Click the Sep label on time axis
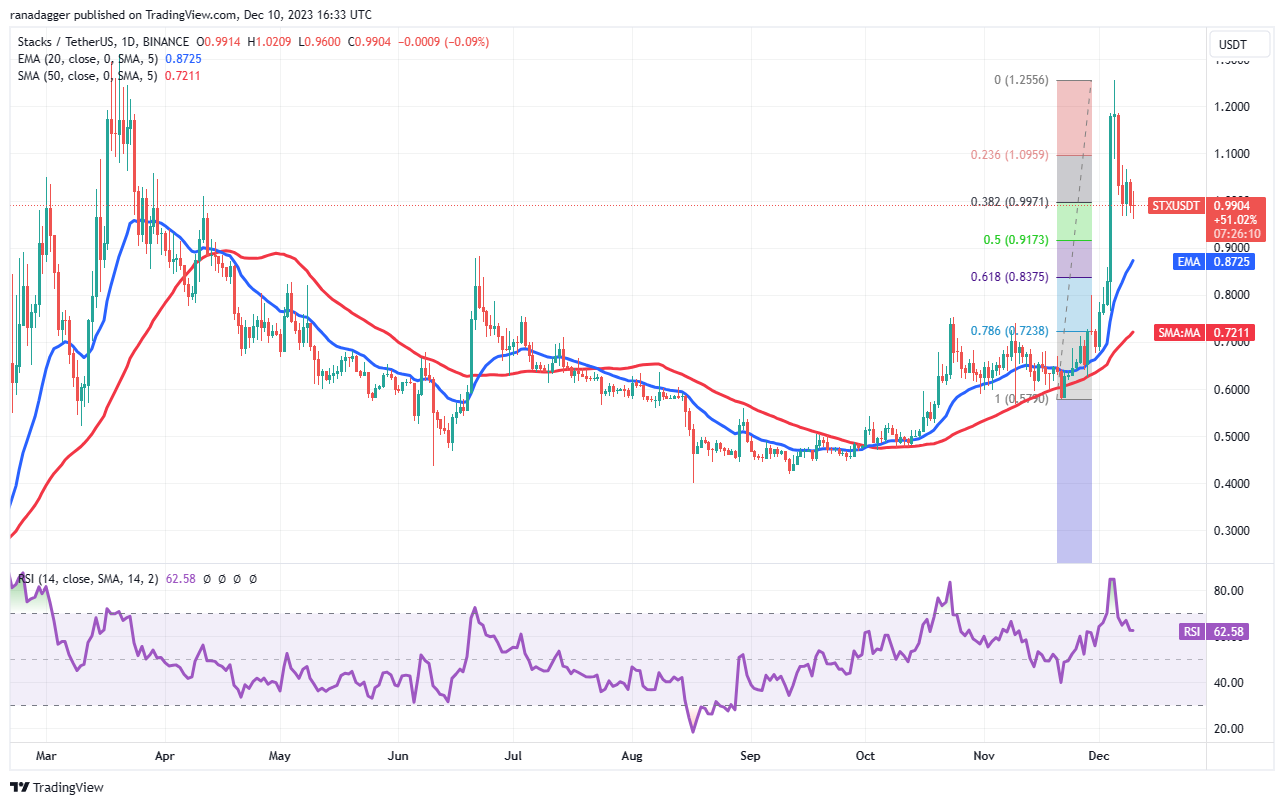Viewport: 1284px width, 805px height. tap(751, 756)
